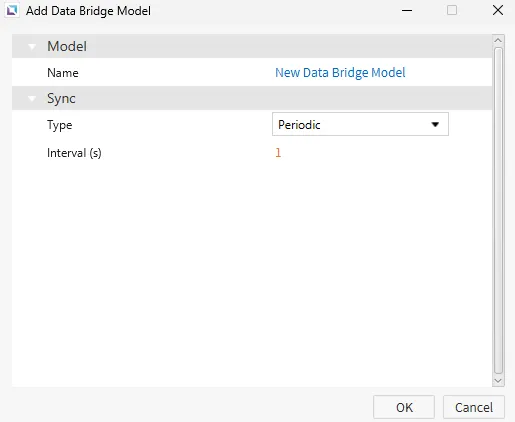The width and height of the screenshot is (515, 422).
Task: Select the Sync section header
Action: click(x=252, y=98)
